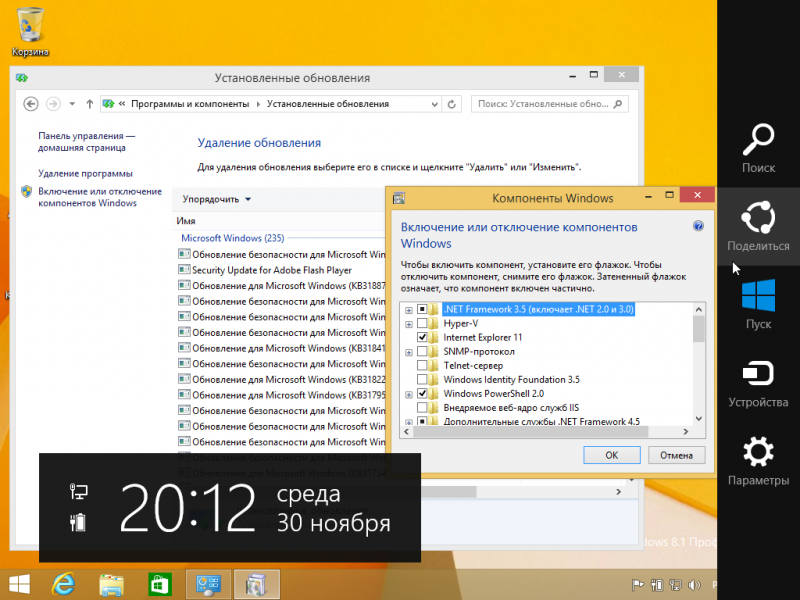Click the Windows Components title bar icon
This screenshot has height=600, width=800.
pyautogui.click(x=399, y=198)
